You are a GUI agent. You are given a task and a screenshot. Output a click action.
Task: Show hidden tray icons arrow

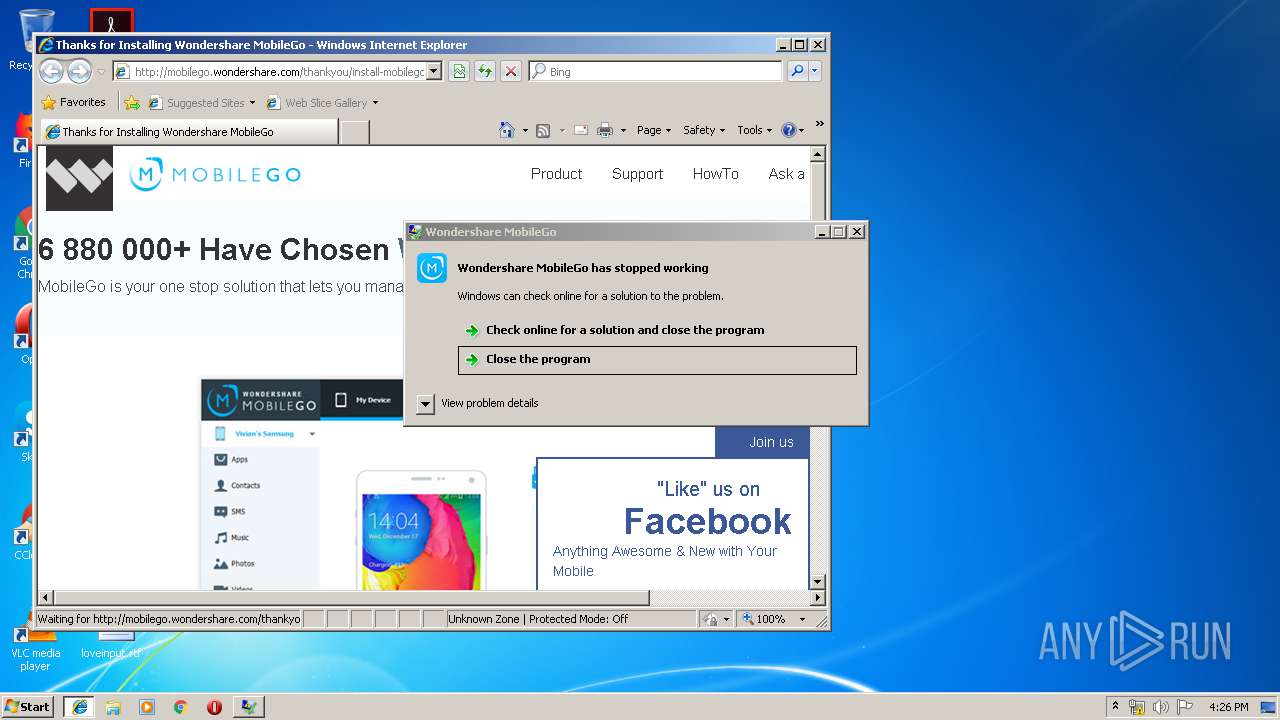click(1115, 707)
